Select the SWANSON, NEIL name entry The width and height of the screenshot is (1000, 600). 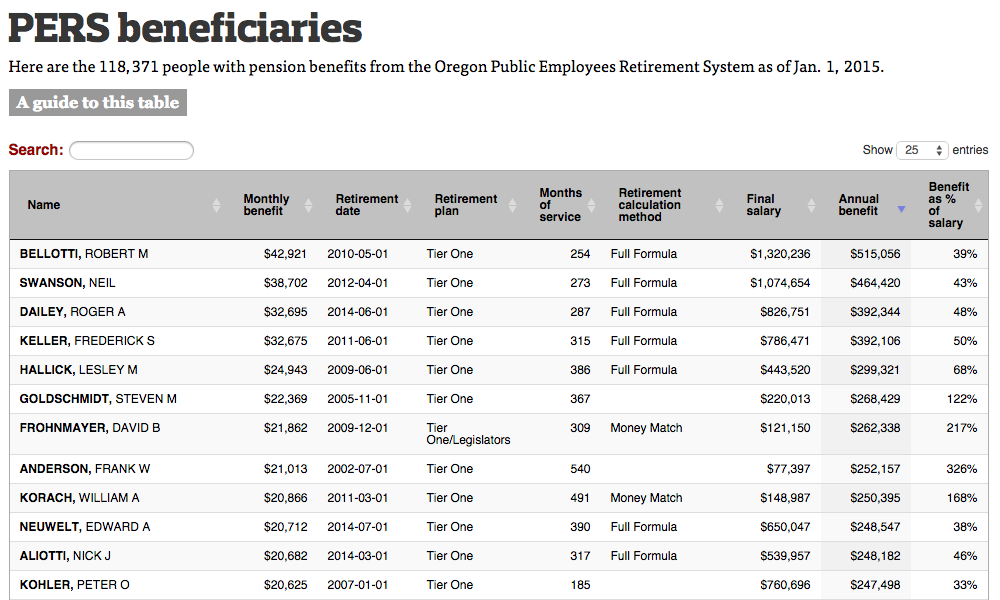(x=68, y=283)
